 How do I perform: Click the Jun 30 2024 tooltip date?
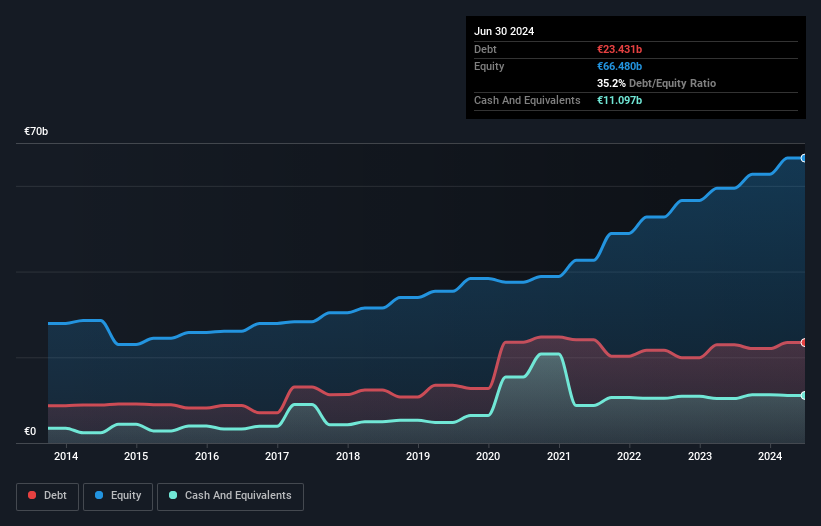point(504,31)
